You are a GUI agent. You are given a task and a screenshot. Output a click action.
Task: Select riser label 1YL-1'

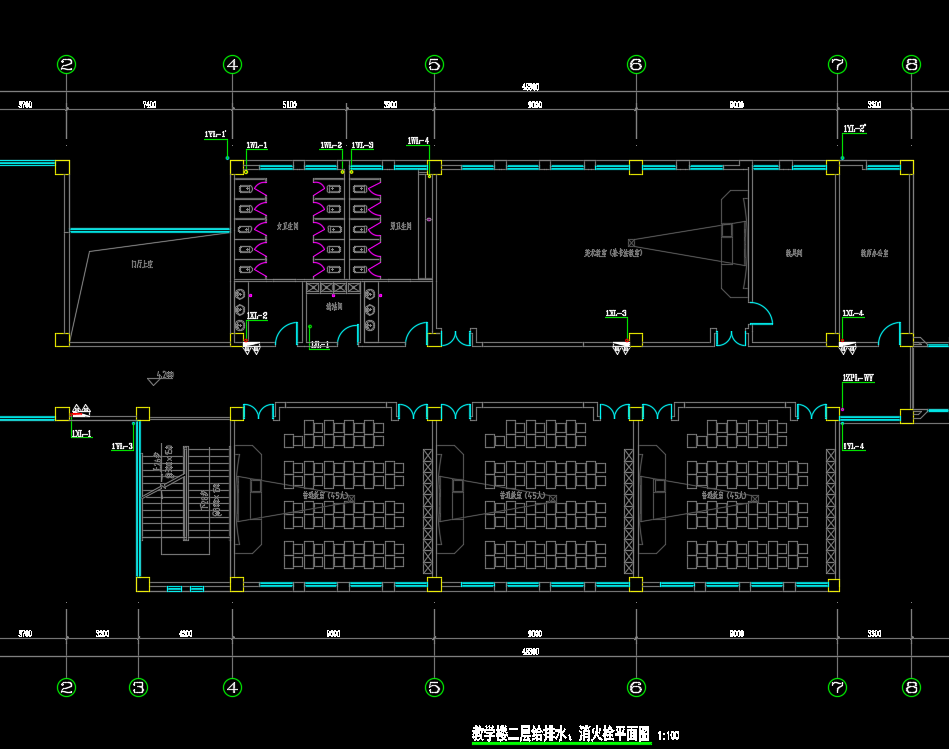(215, 134)
